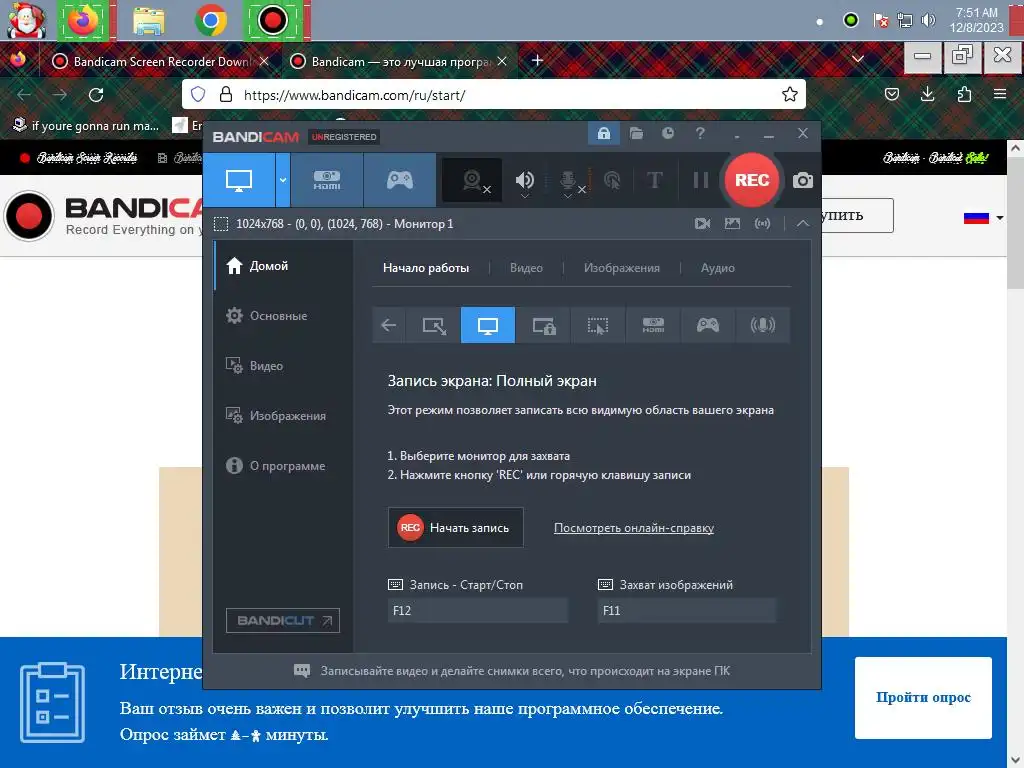Toggle text overlay T icon
The width and height of the screenshot is (1024, 768).
654,180
